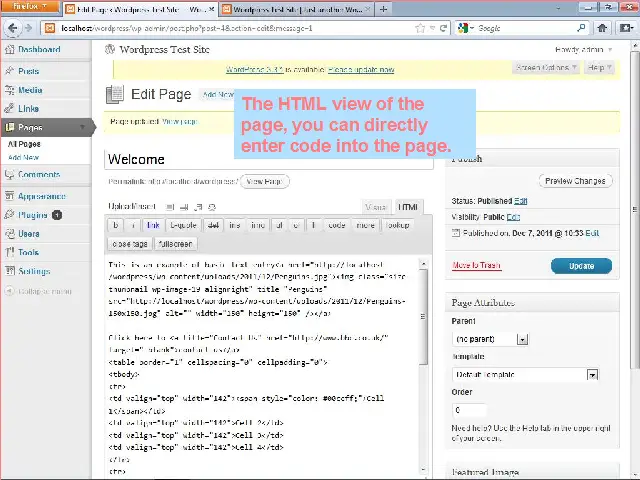640x480 pixels.
Task: Insert b-quote tag button
Action: tap(183, 225)
